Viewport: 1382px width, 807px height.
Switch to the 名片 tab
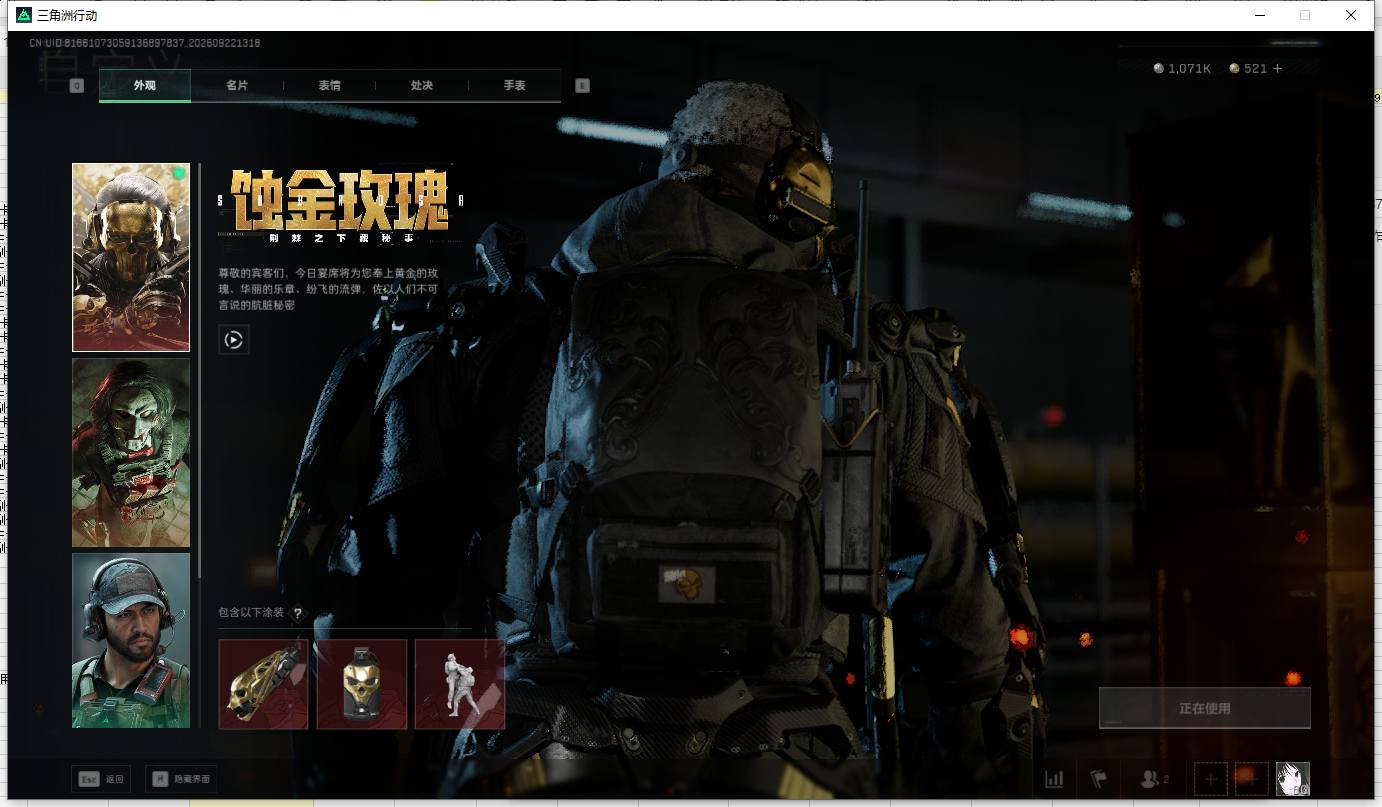coord(237,85)
